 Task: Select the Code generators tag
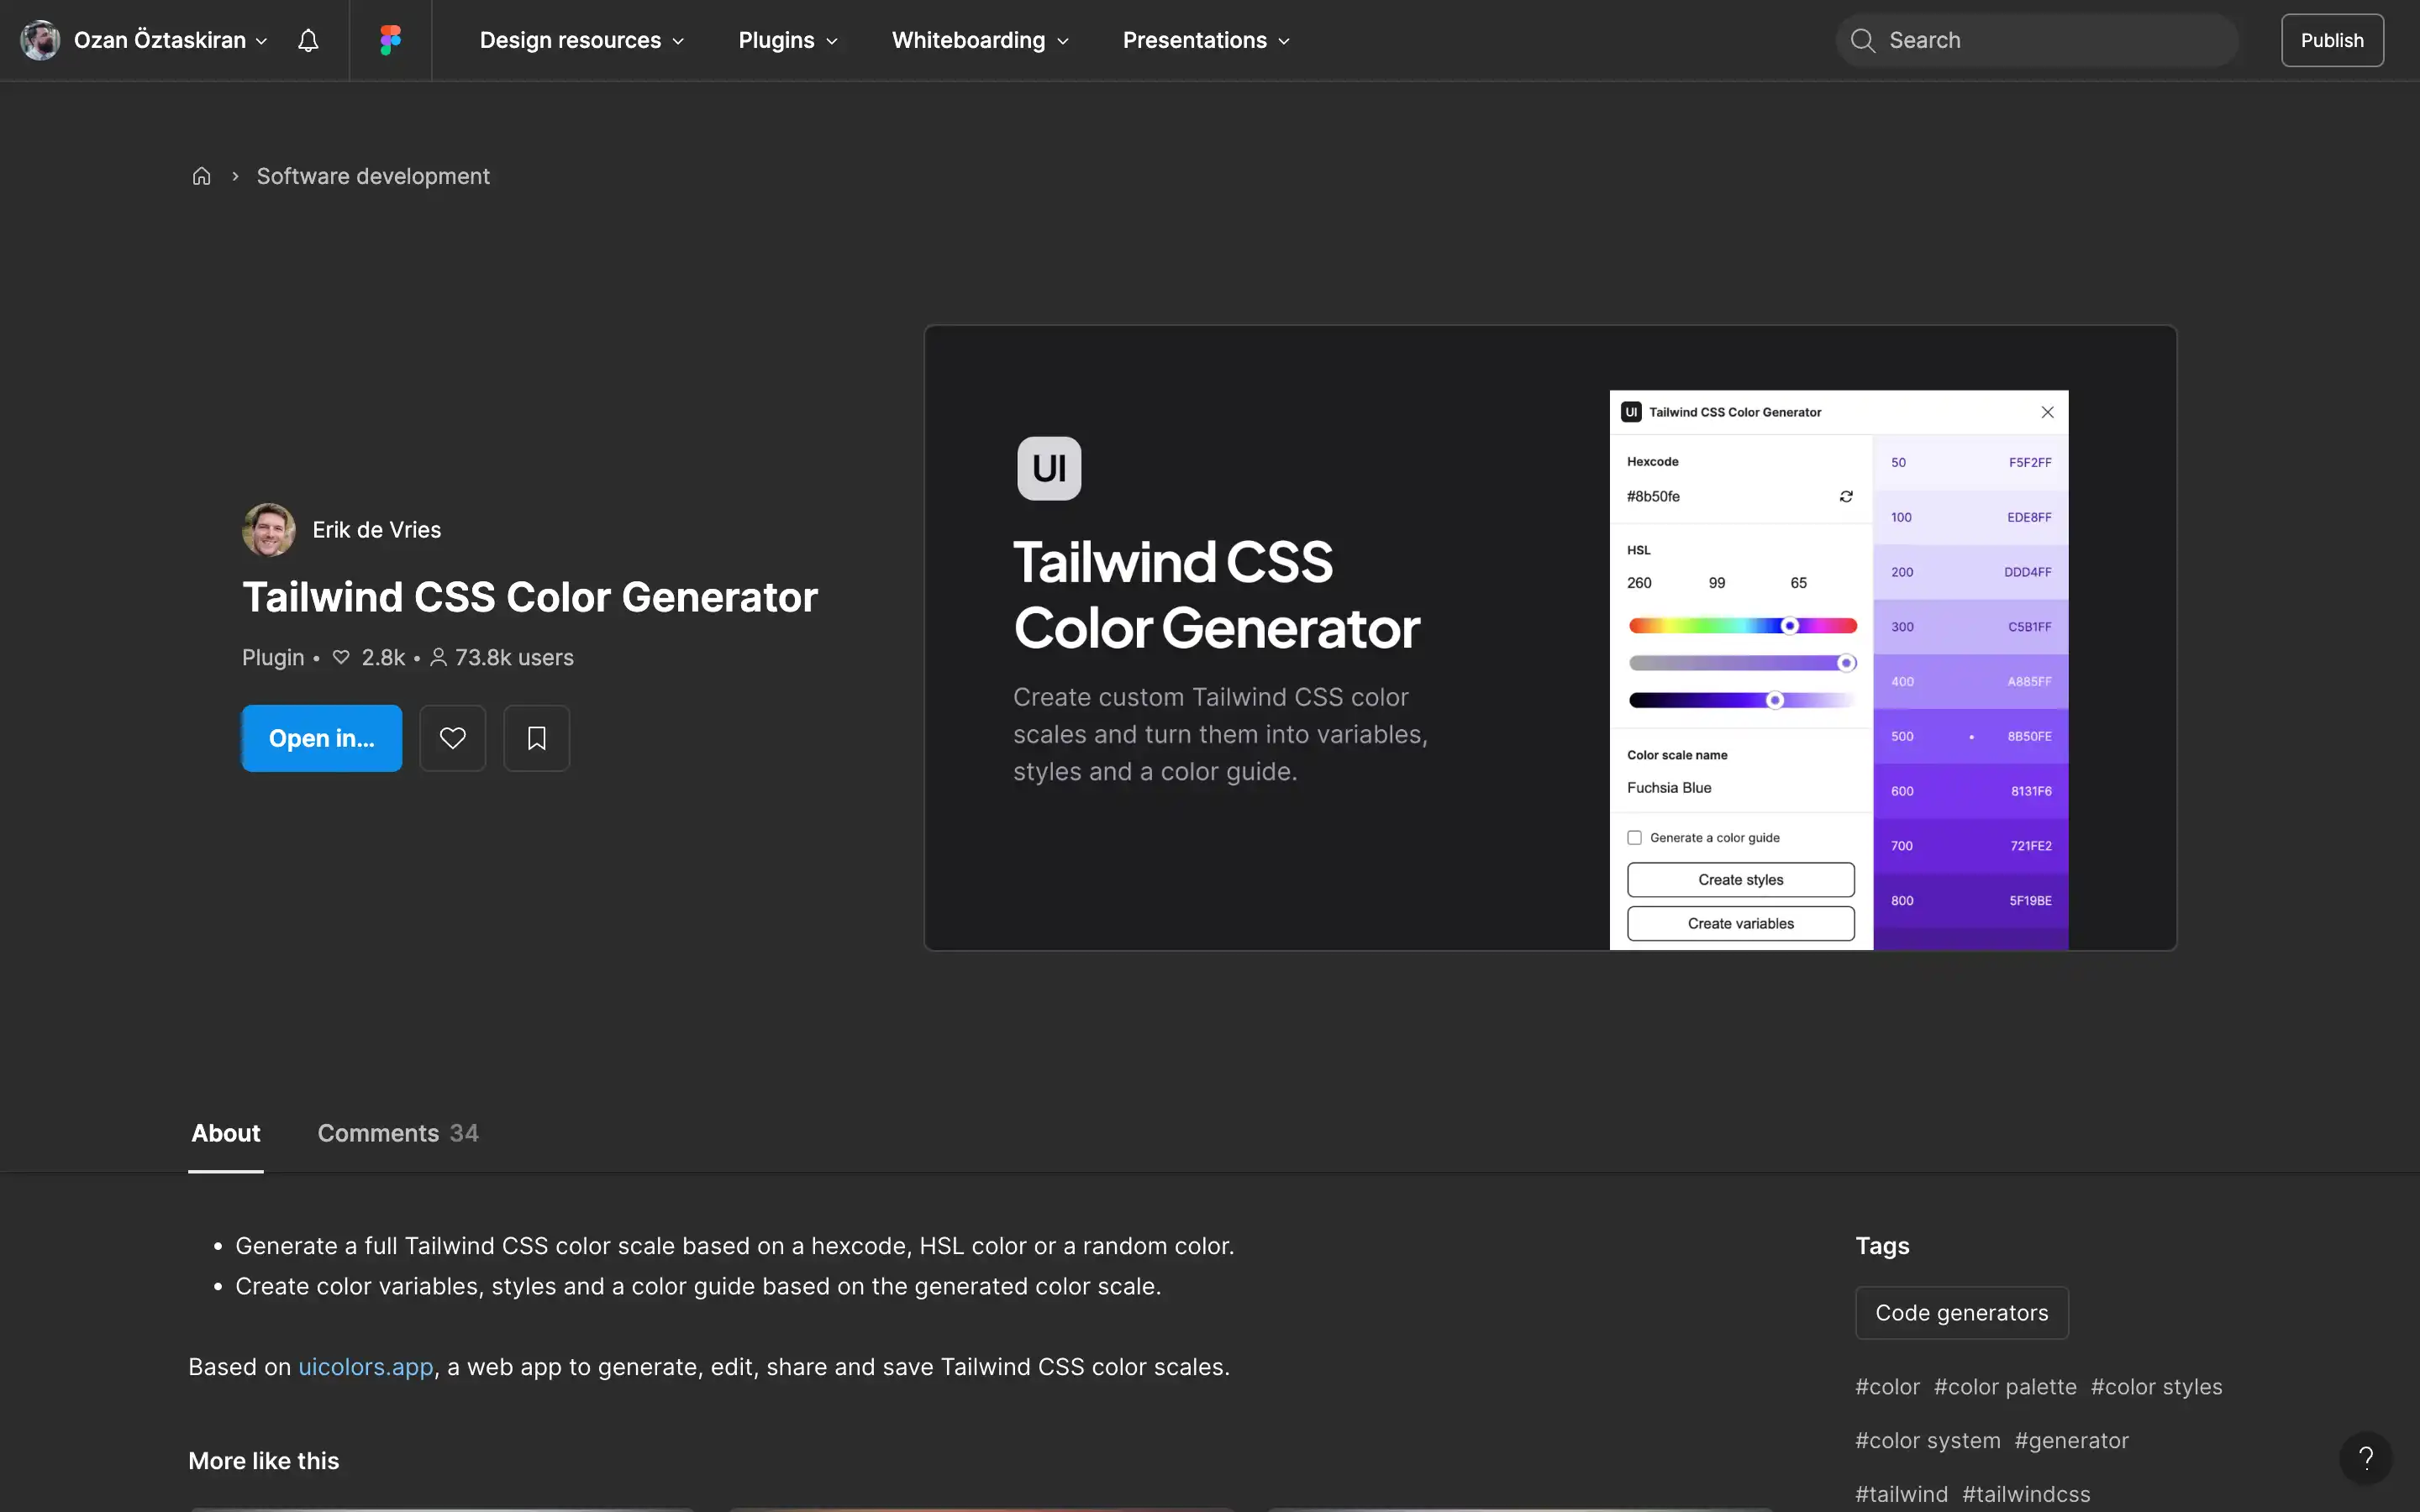[x=1961, y=1312]
